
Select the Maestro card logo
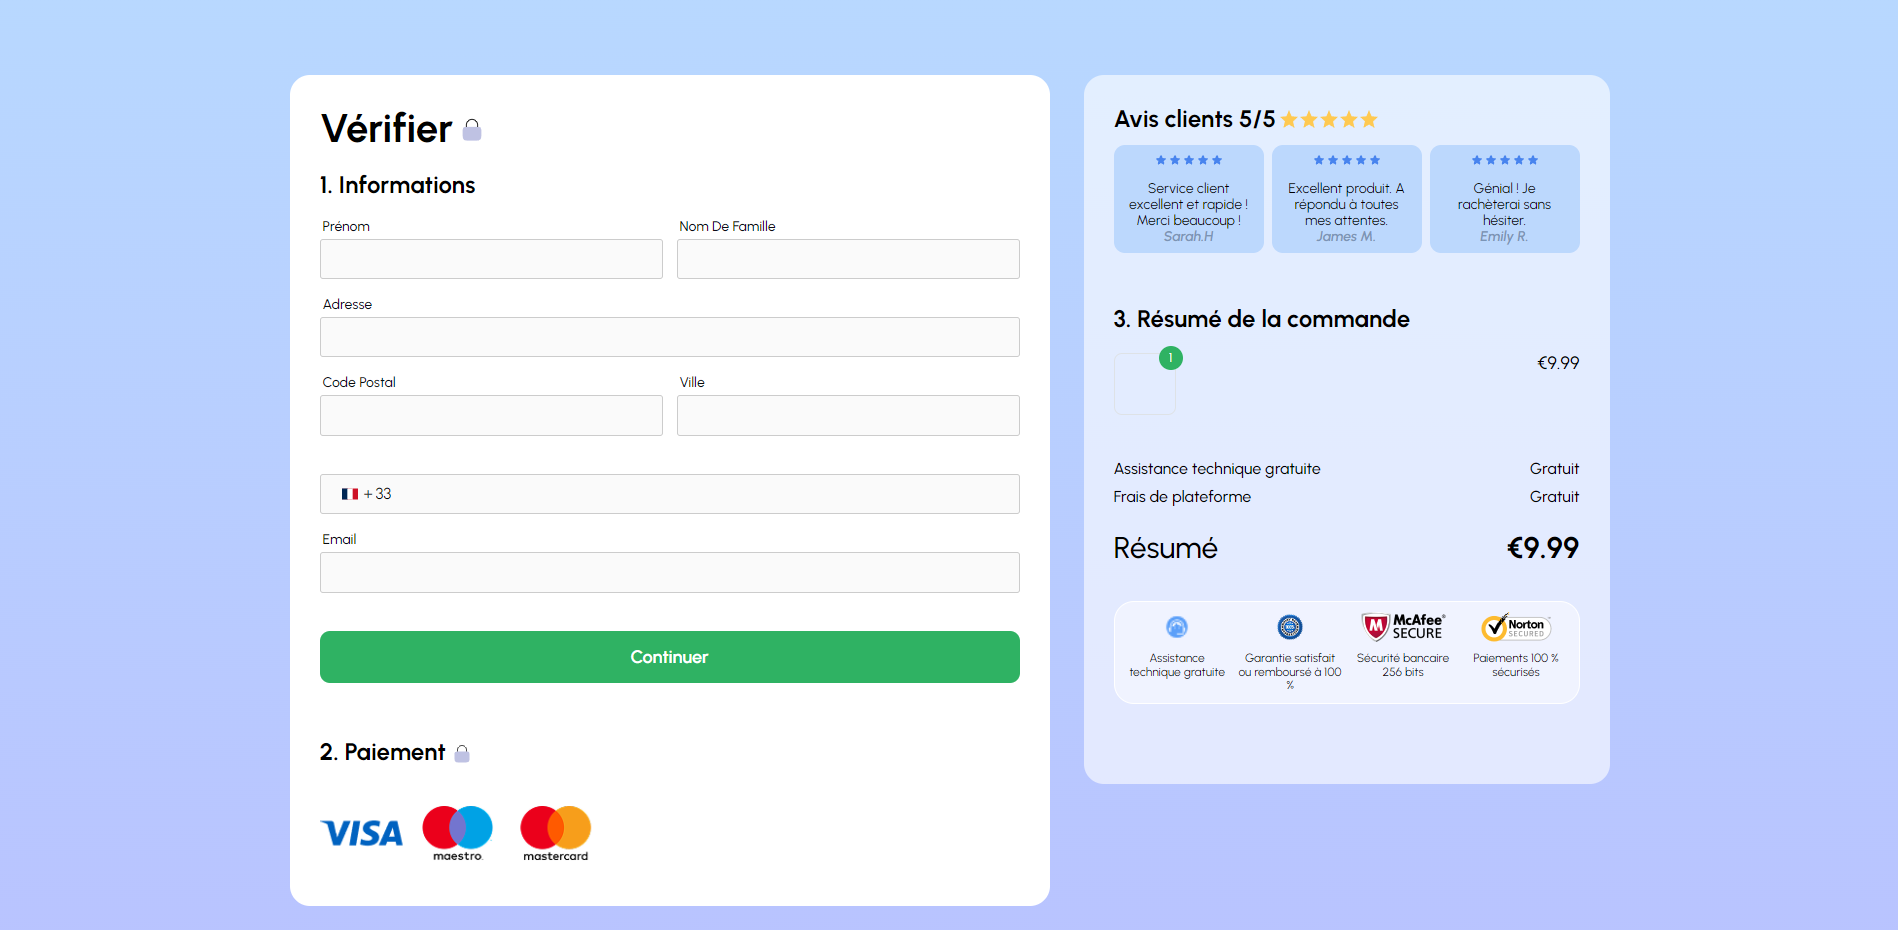tap(457, 833)
